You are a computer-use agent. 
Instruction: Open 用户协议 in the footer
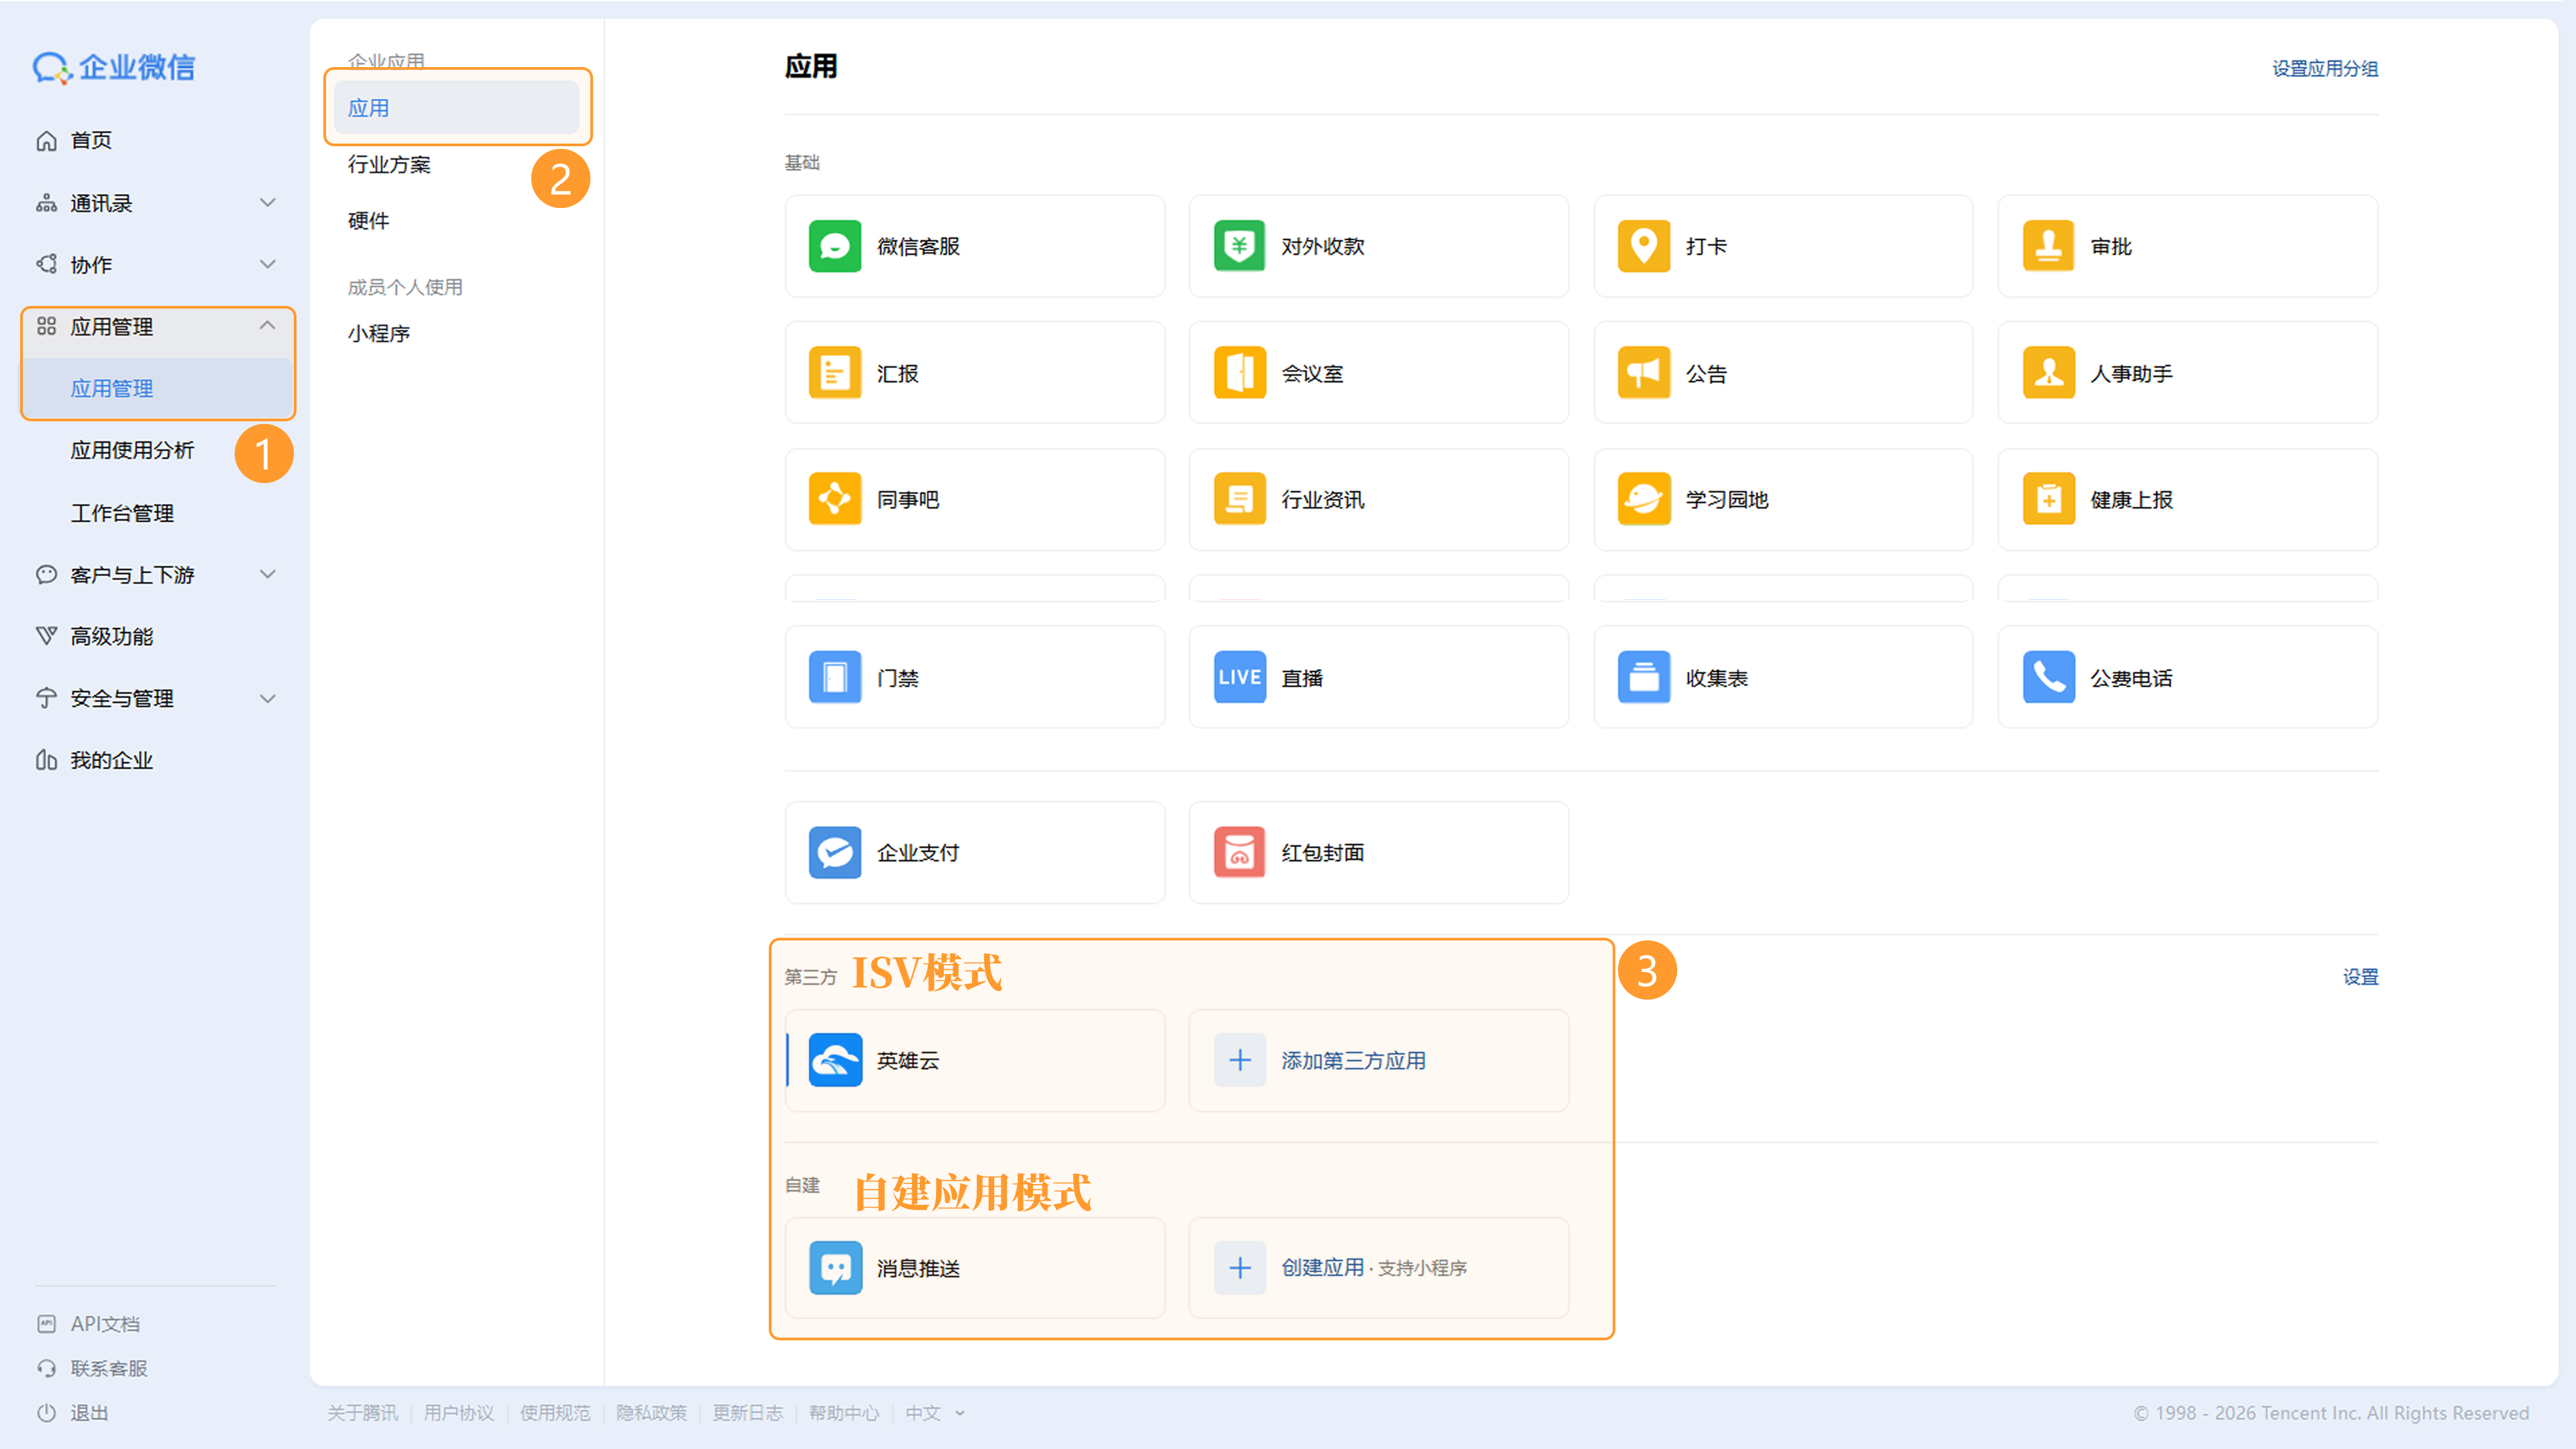(459, 1413)
